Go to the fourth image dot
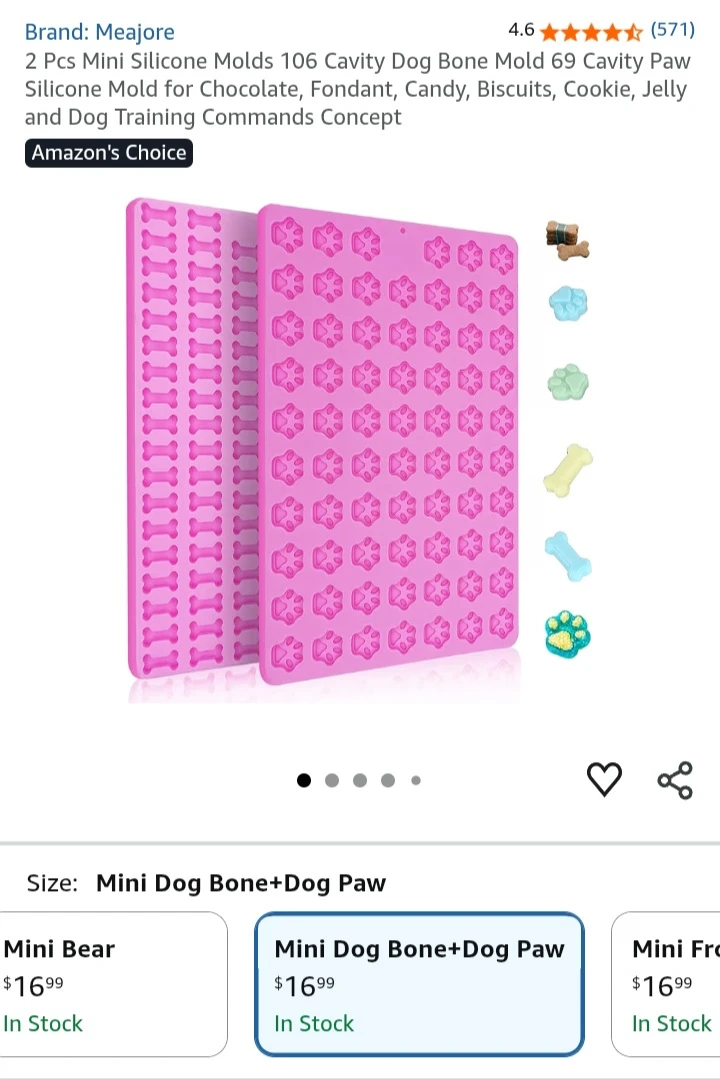The image size is (720, 1079). 388,780
